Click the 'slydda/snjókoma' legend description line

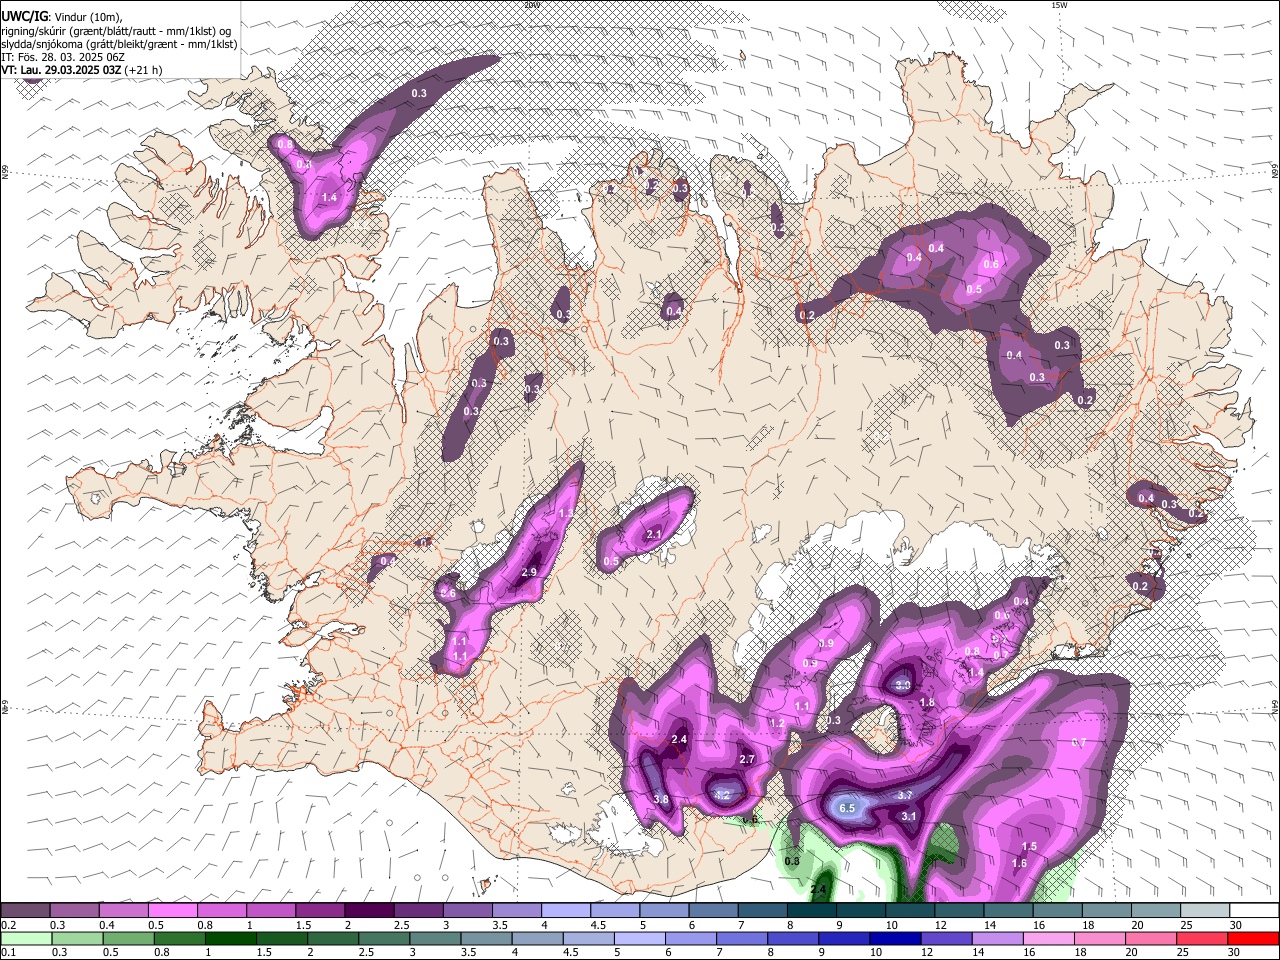(x=119, y=44)
